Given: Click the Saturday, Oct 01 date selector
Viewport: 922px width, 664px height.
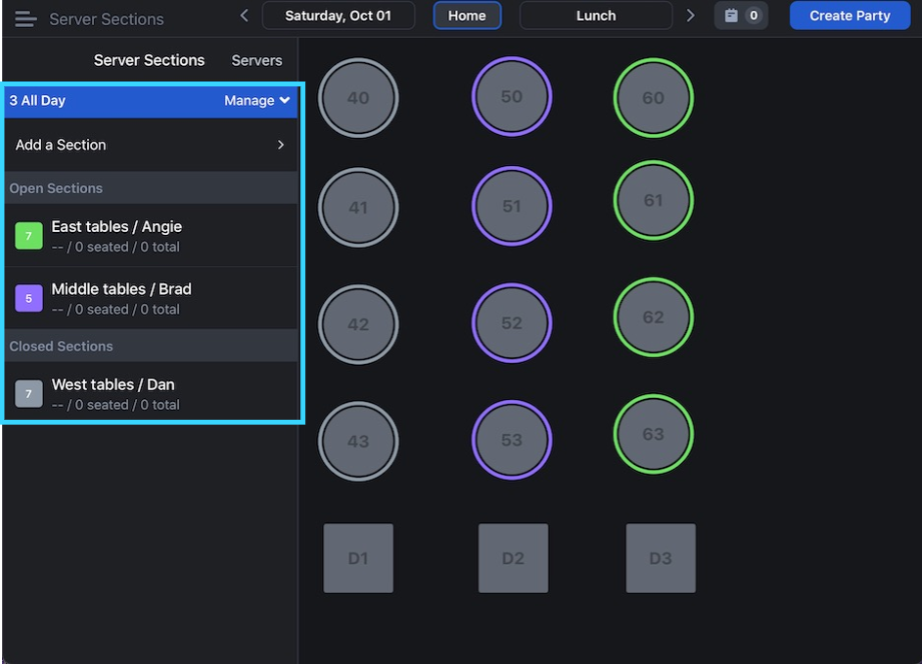Looking at the screenshot, I should coord(338,16).
